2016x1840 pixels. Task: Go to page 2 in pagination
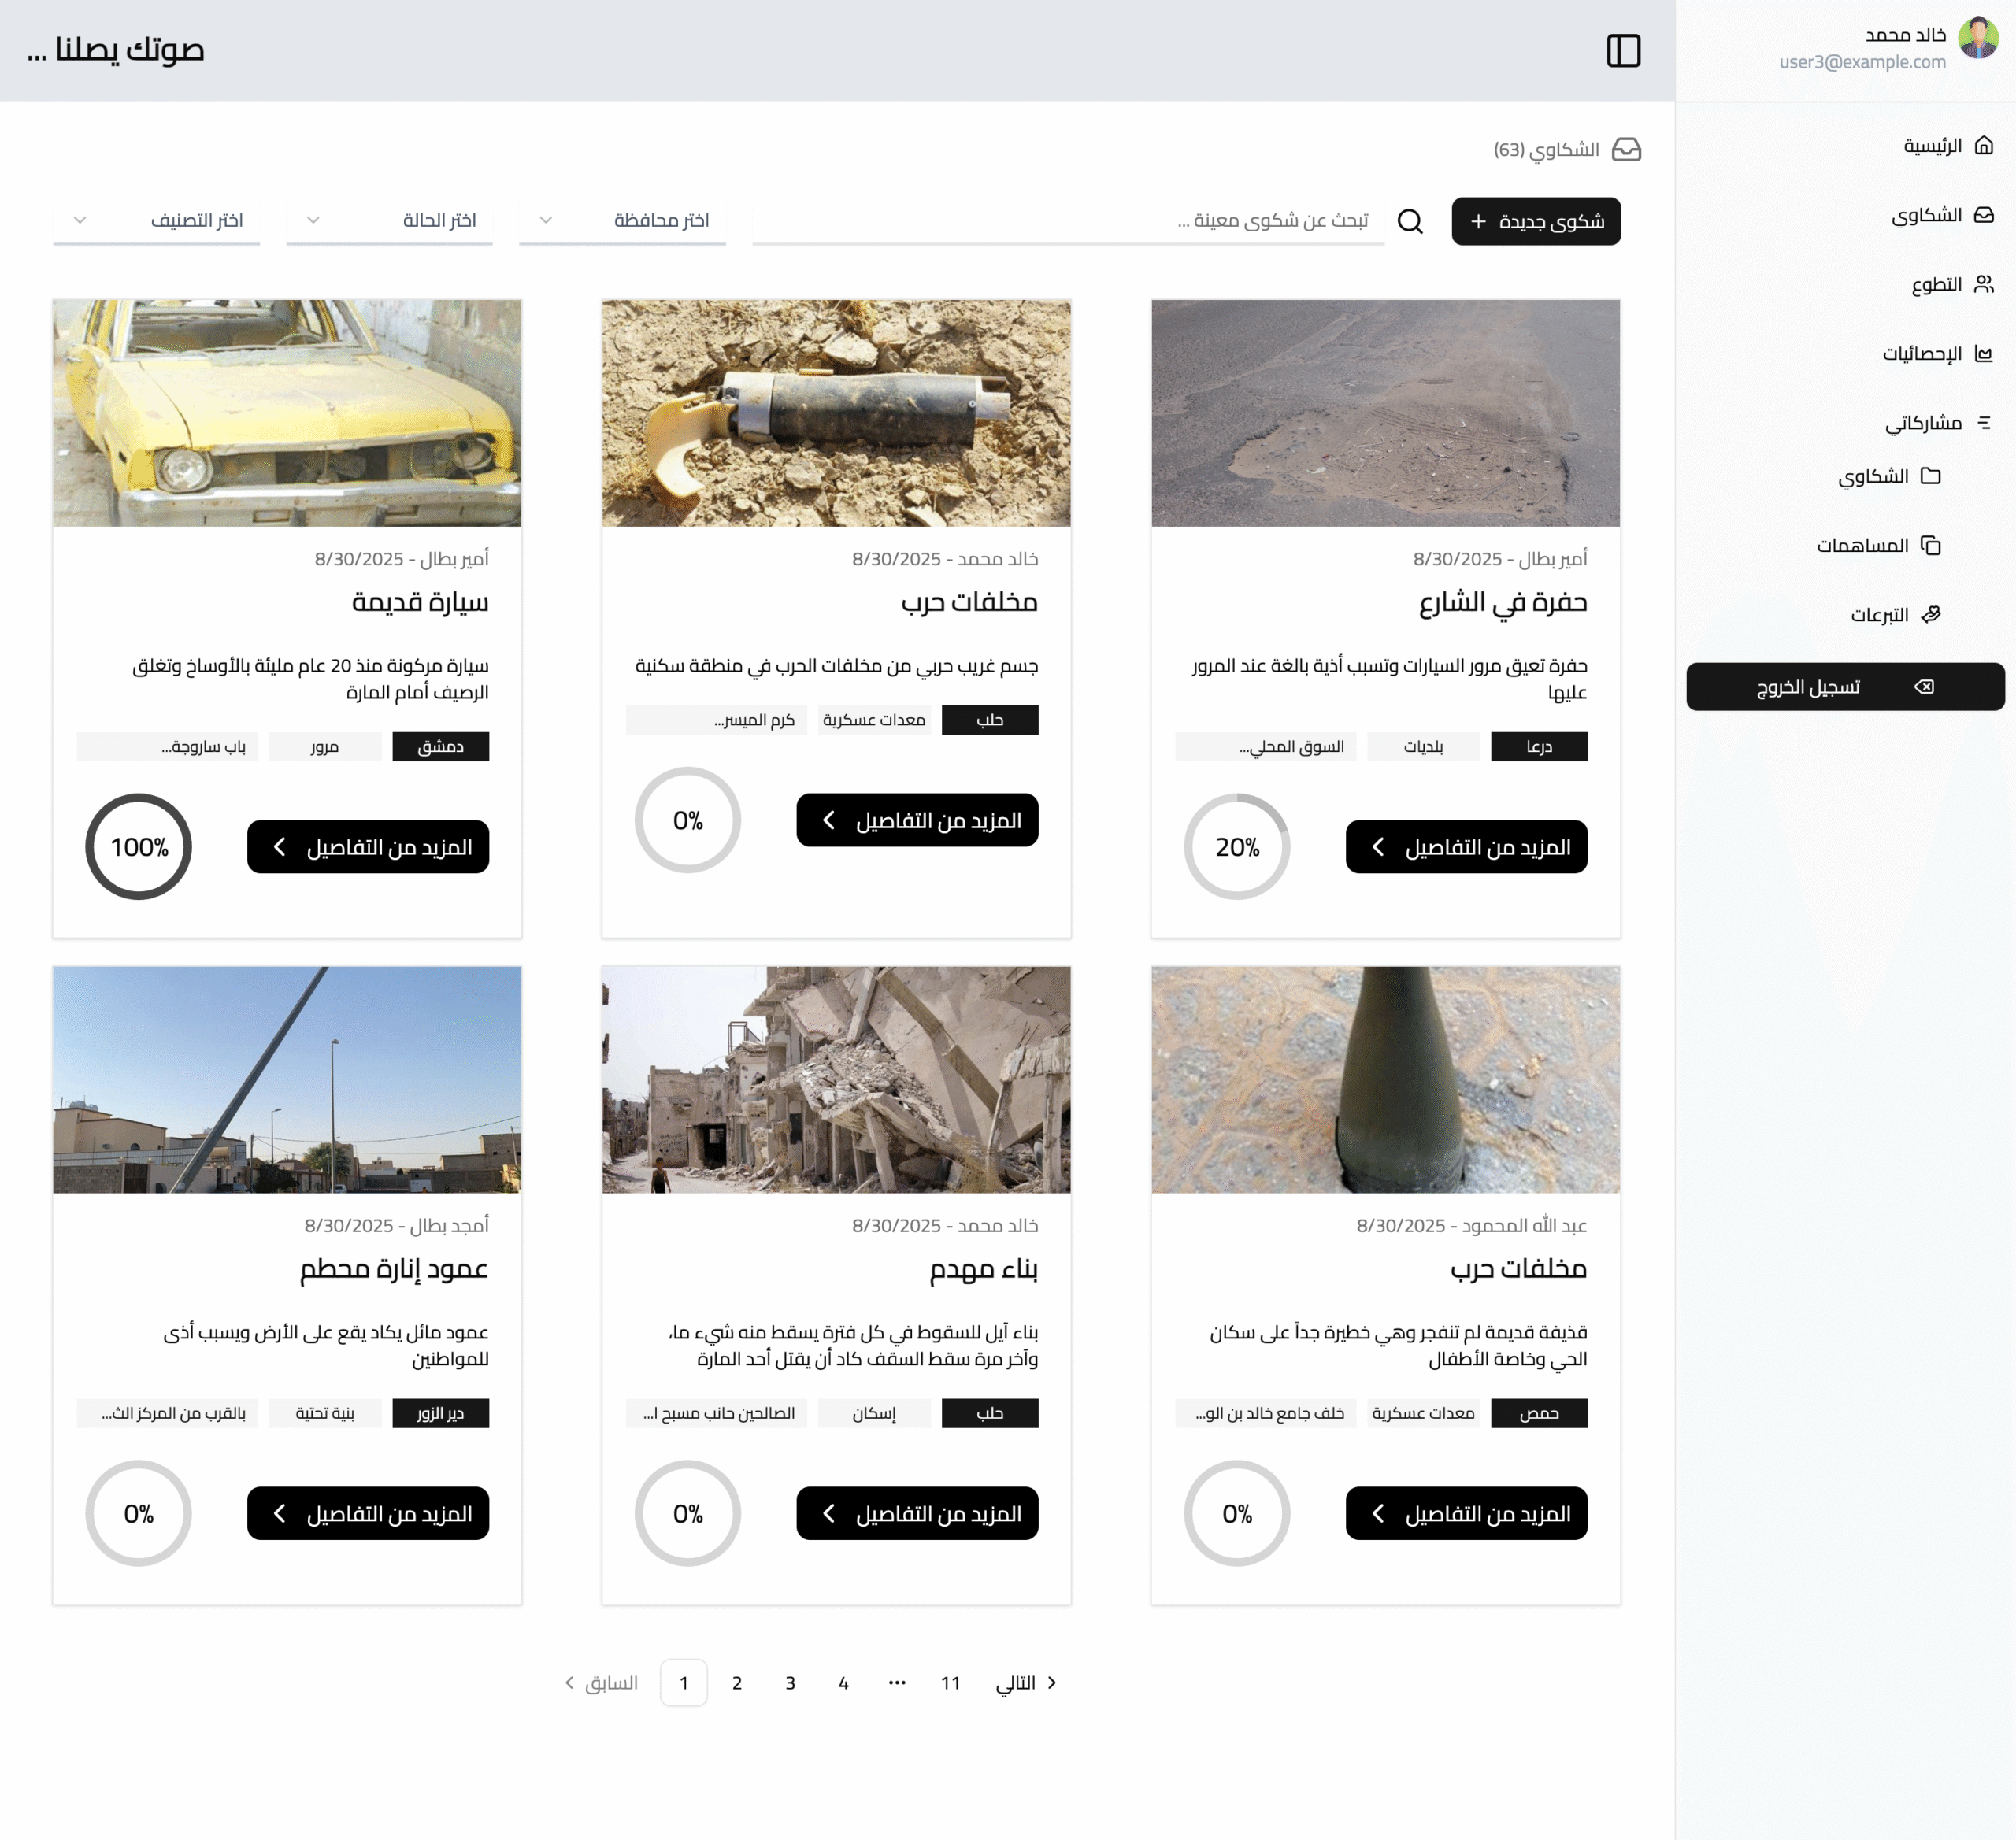pos(737,1683)
